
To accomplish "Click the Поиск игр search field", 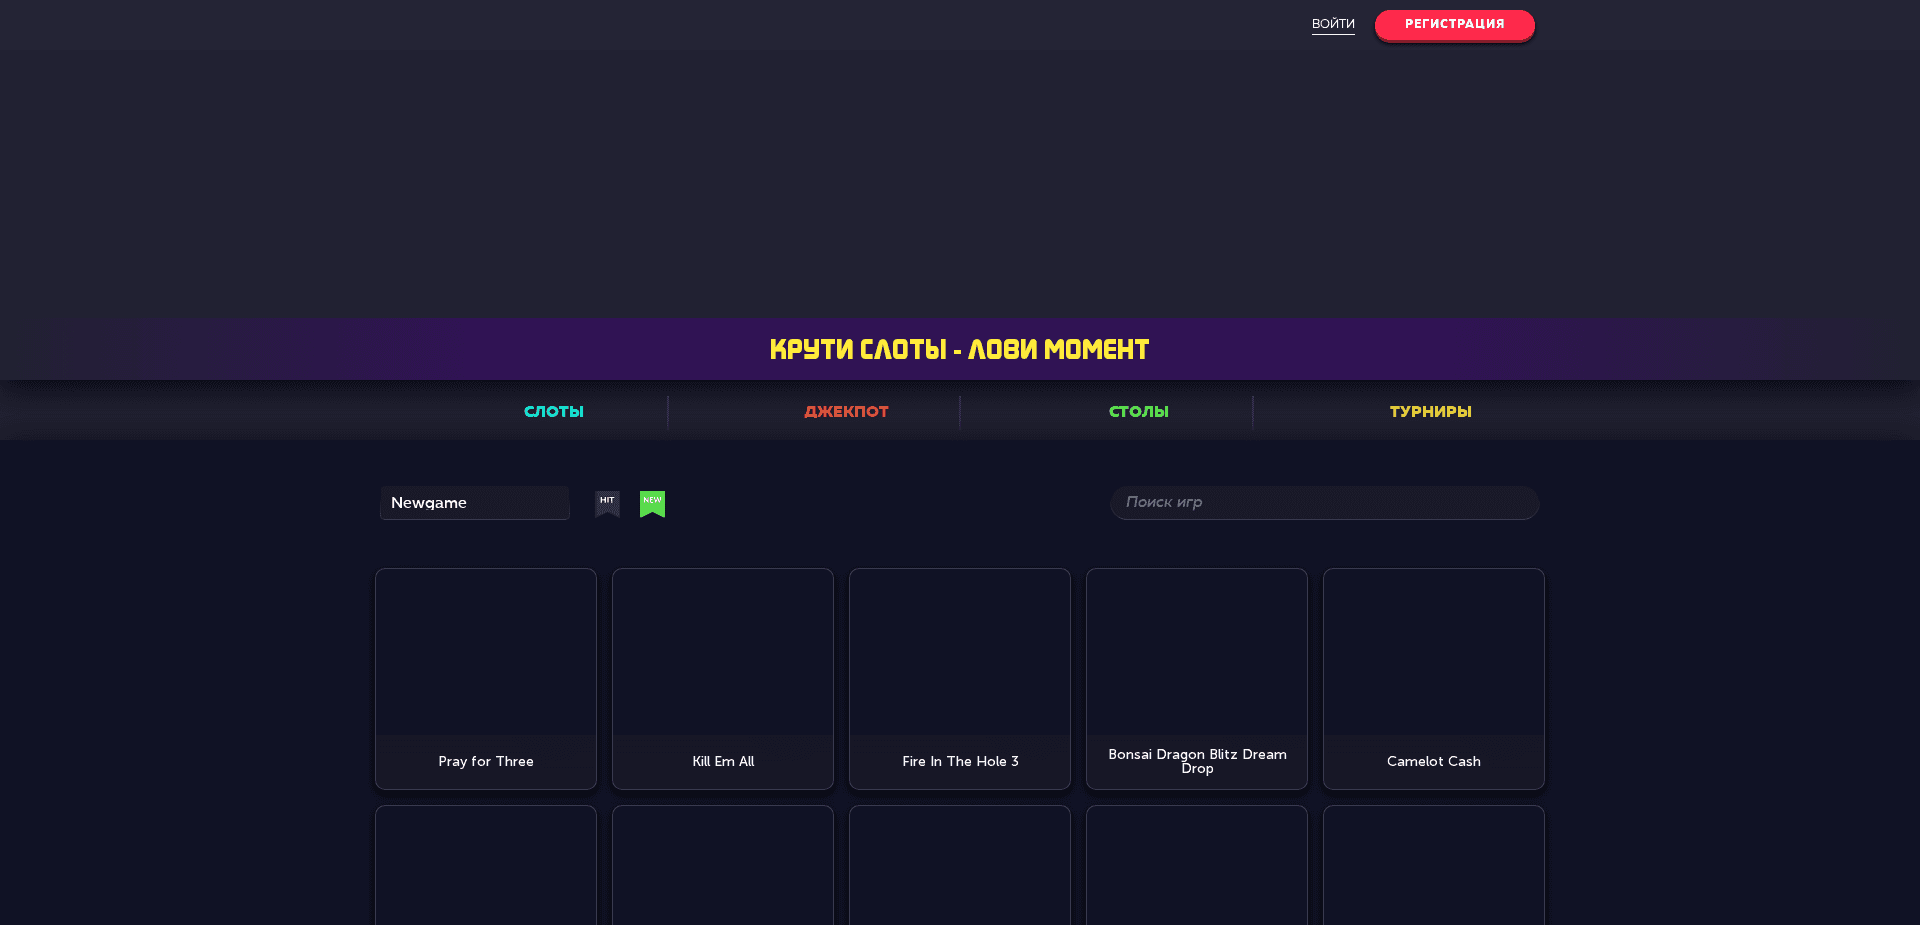I will tap(1324, 503).
